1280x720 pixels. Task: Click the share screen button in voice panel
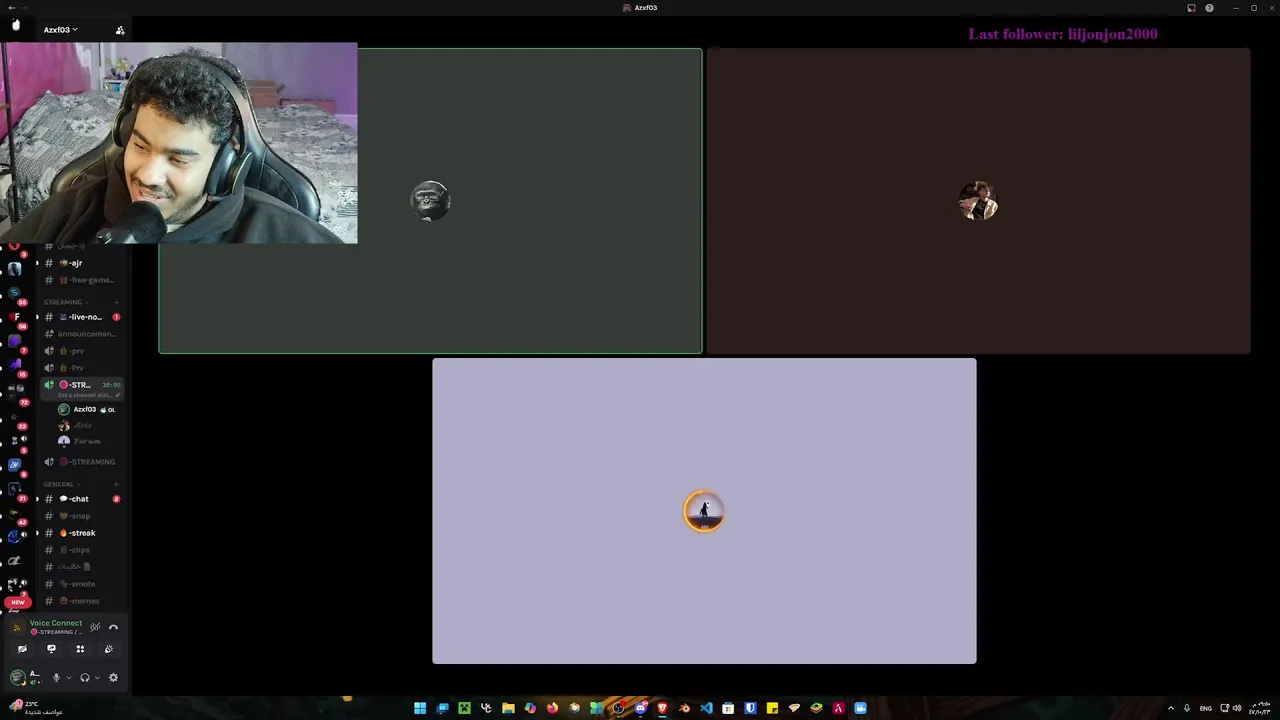51,649
